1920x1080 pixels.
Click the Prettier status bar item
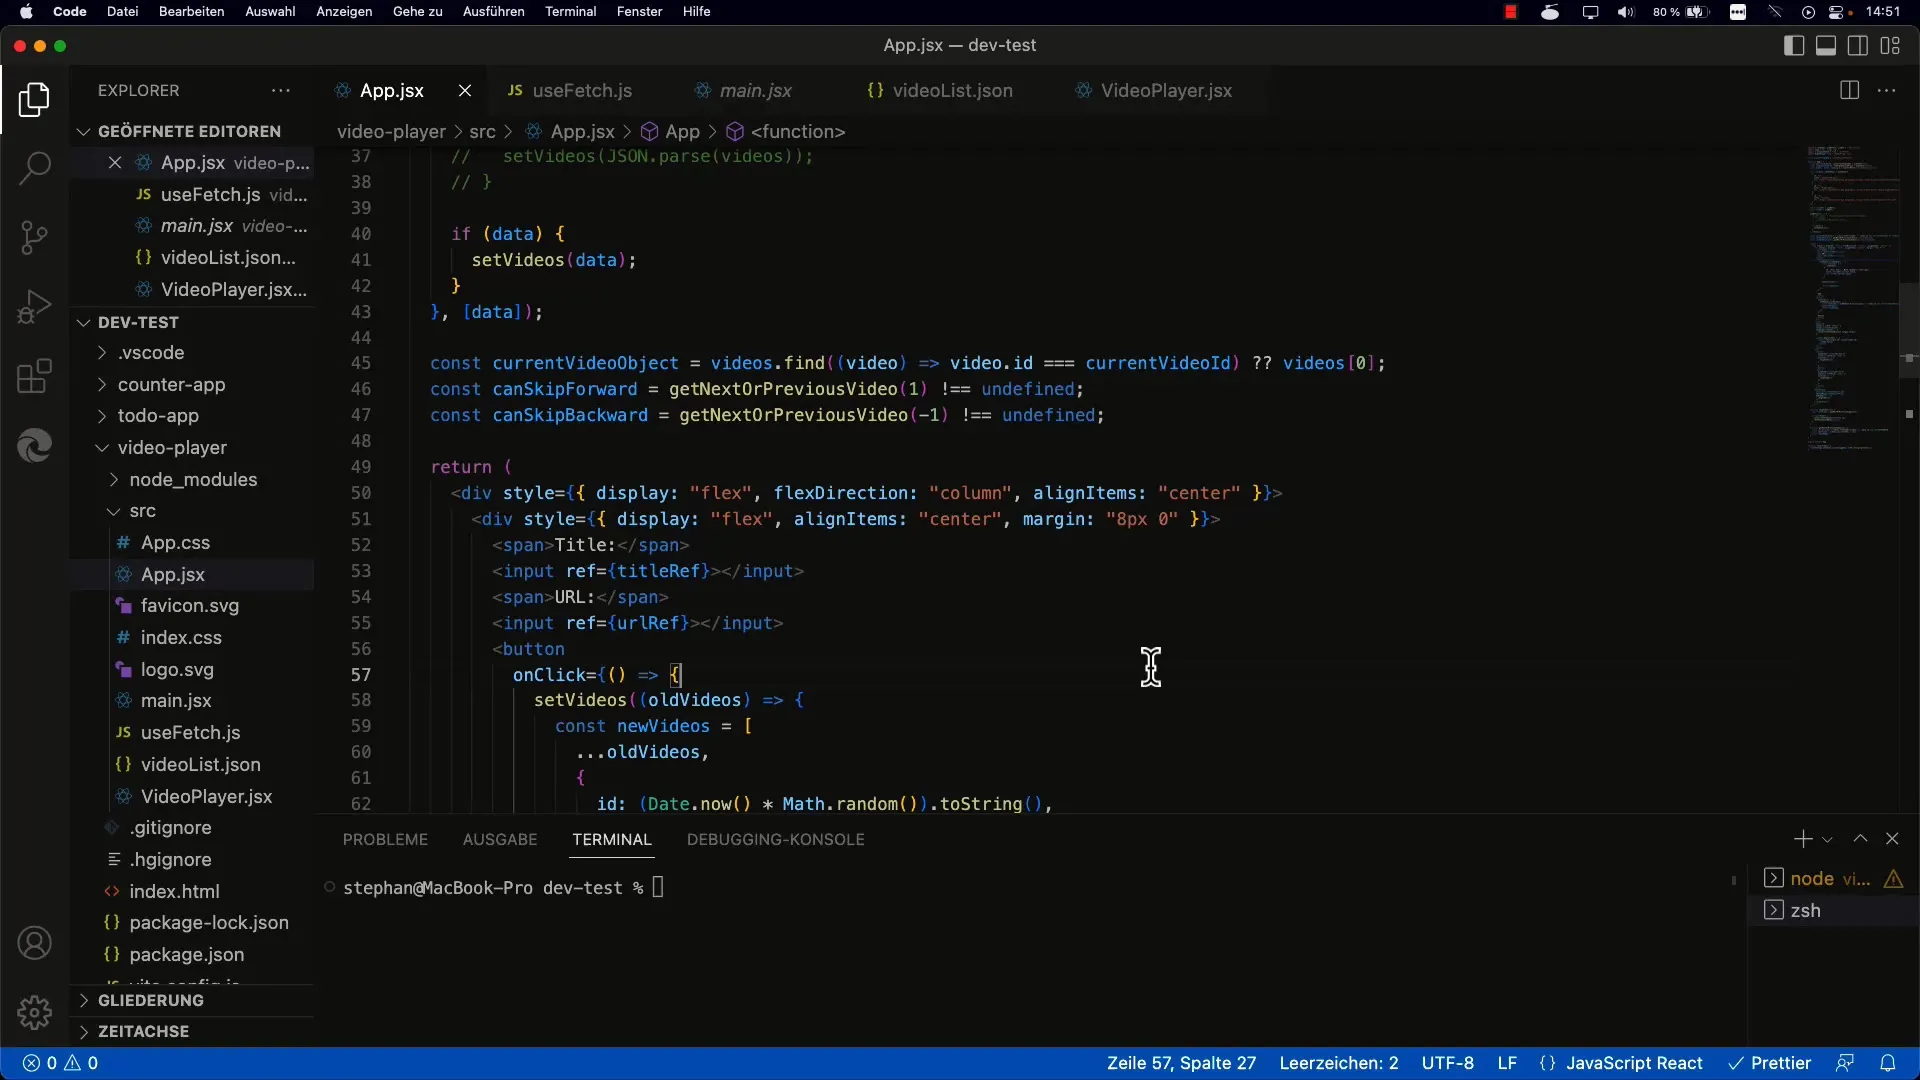point(1769,1063)
